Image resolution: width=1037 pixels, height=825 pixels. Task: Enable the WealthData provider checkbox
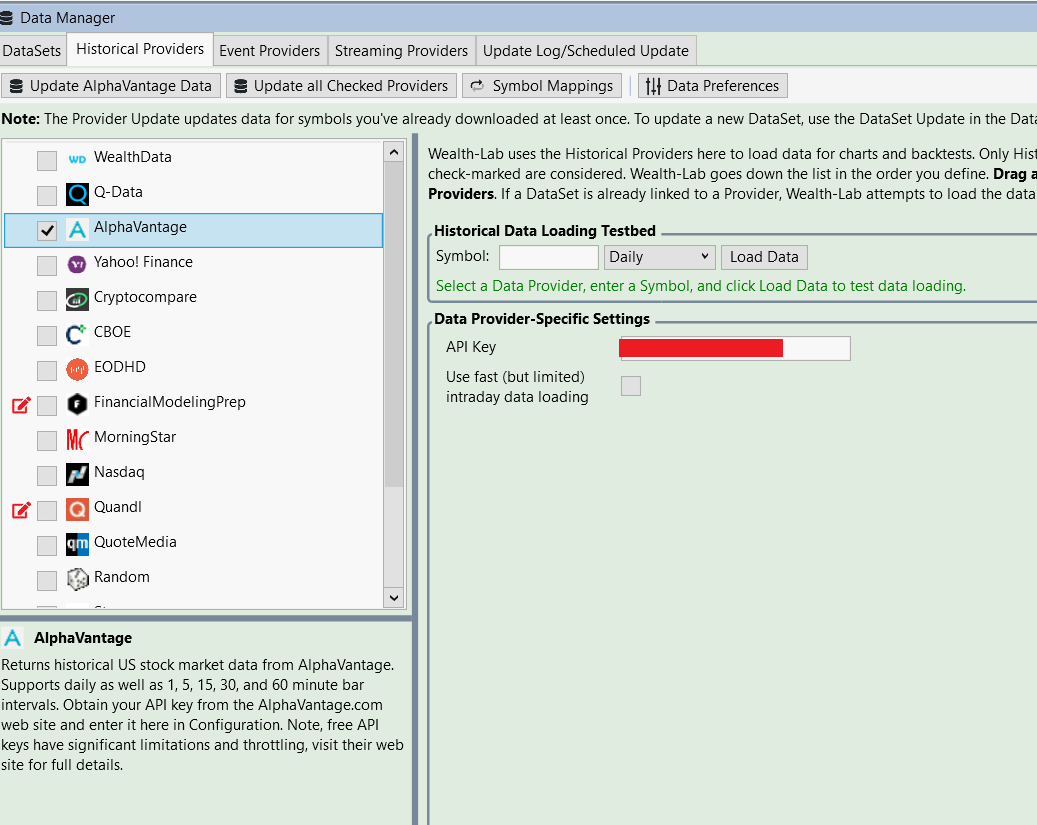[x=47, y=160]
